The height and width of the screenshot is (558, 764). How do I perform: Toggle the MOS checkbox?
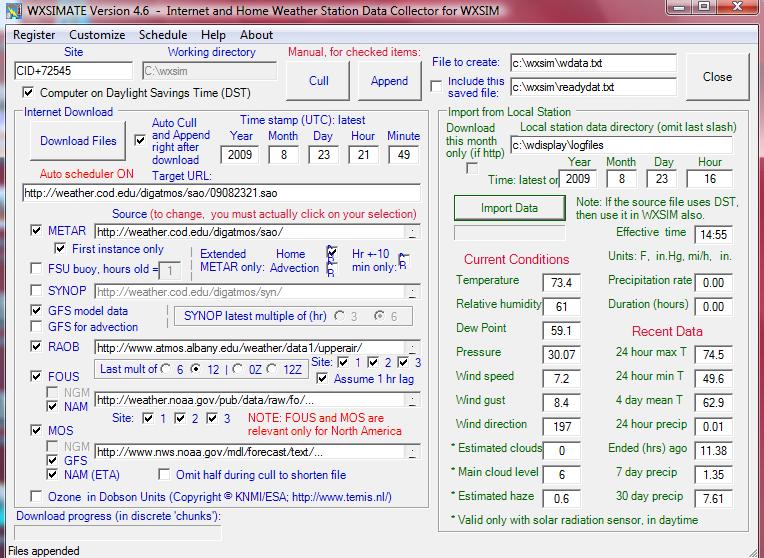[36, 430]
